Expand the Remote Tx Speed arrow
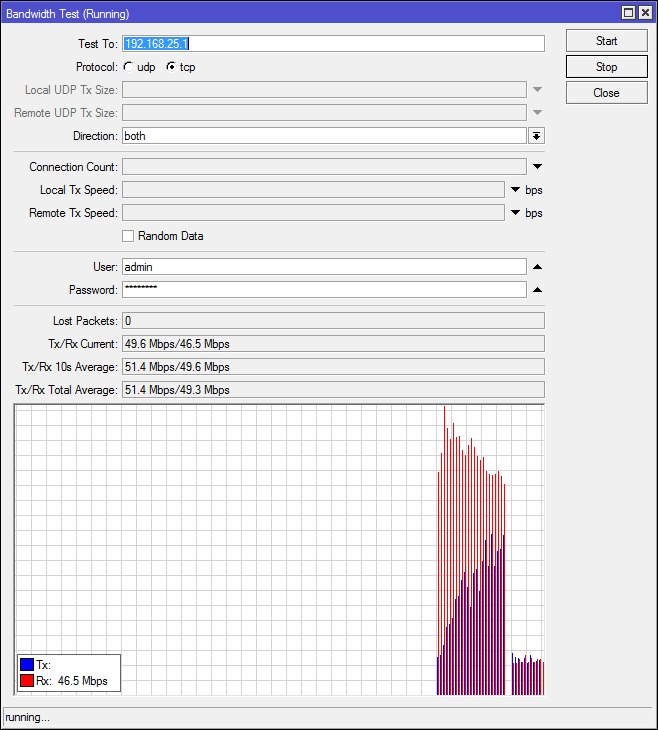Viewport: 658px width, 730px height. point(515,213)
